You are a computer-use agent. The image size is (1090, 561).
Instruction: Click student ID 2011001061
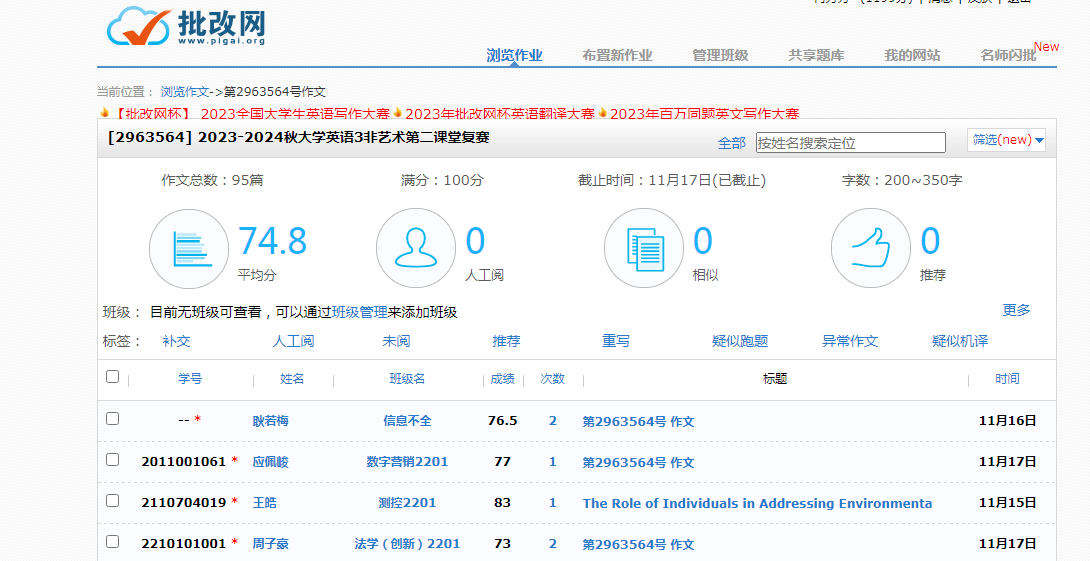(184, 462)
